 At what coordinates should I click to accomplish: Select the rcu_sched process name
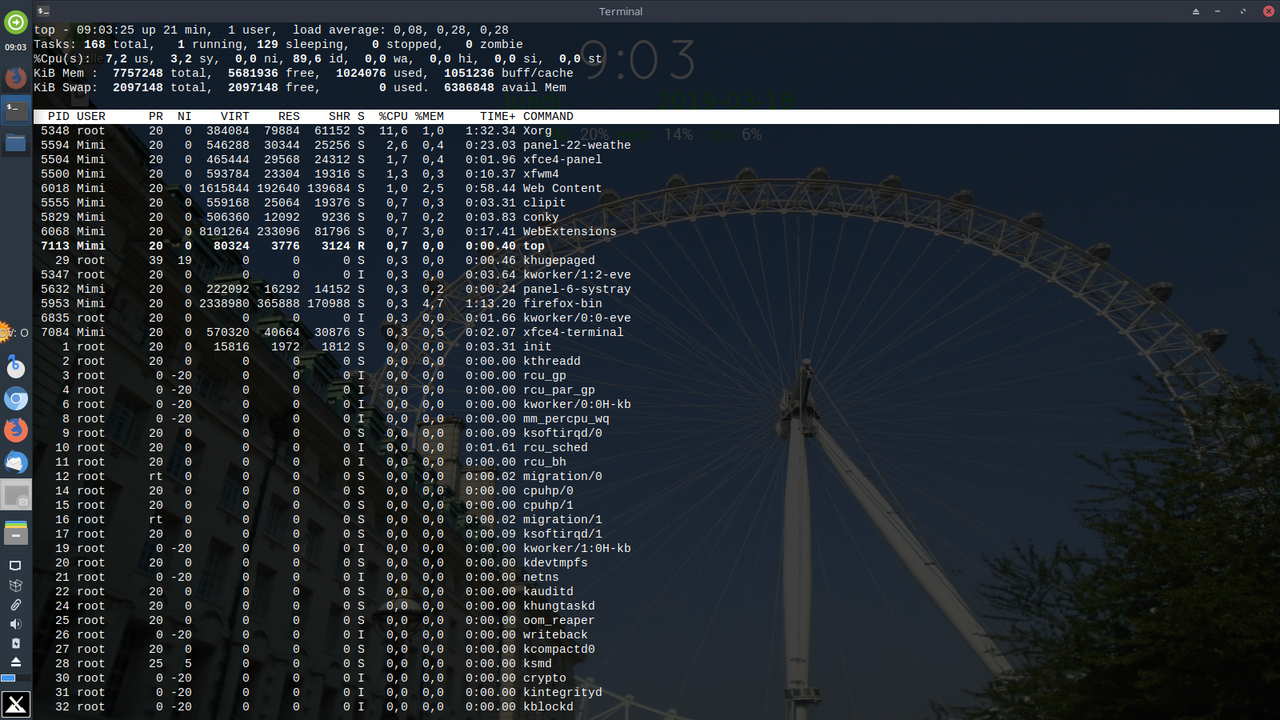(x=555, y=448)
